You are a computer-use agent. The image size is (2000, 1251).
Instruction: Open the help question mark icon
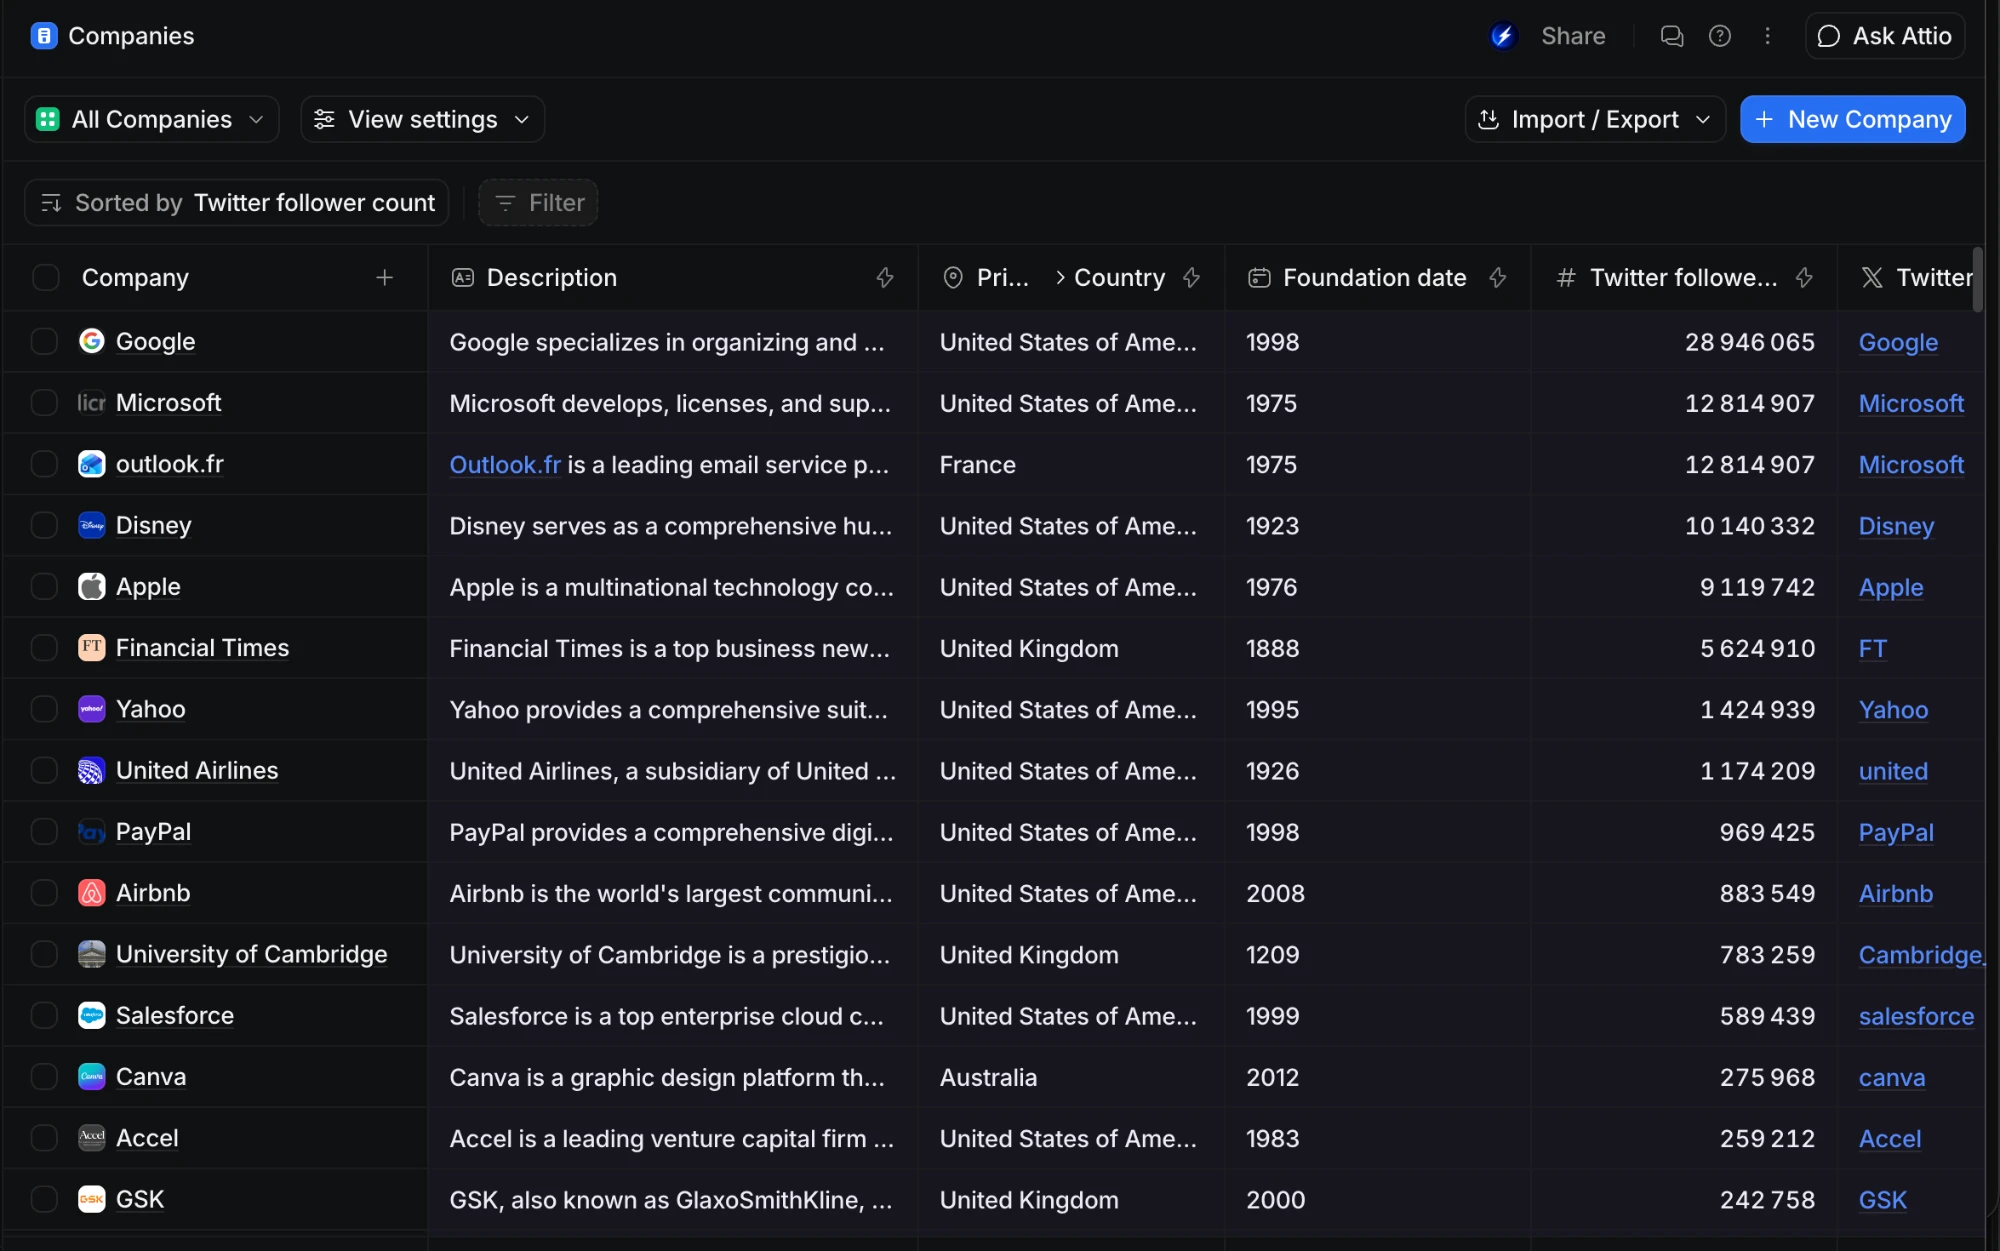pos(1720,36)
